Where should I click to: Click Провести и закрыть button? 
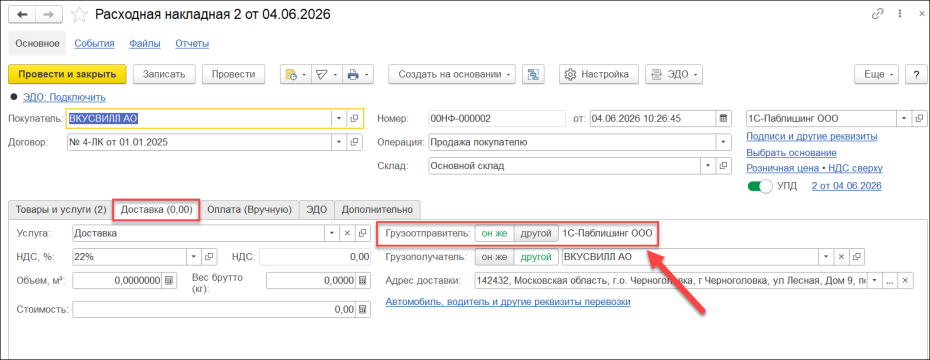tap(67, 74)
